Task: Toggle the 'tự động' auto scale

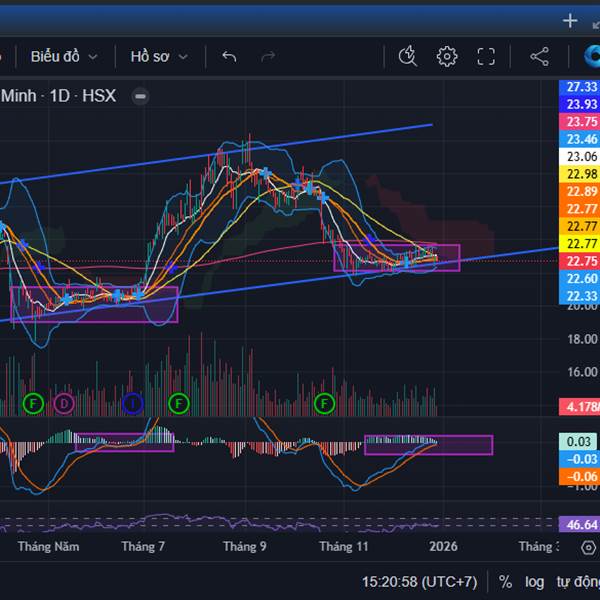Action: pyautogui.click(x=578, y=581)
